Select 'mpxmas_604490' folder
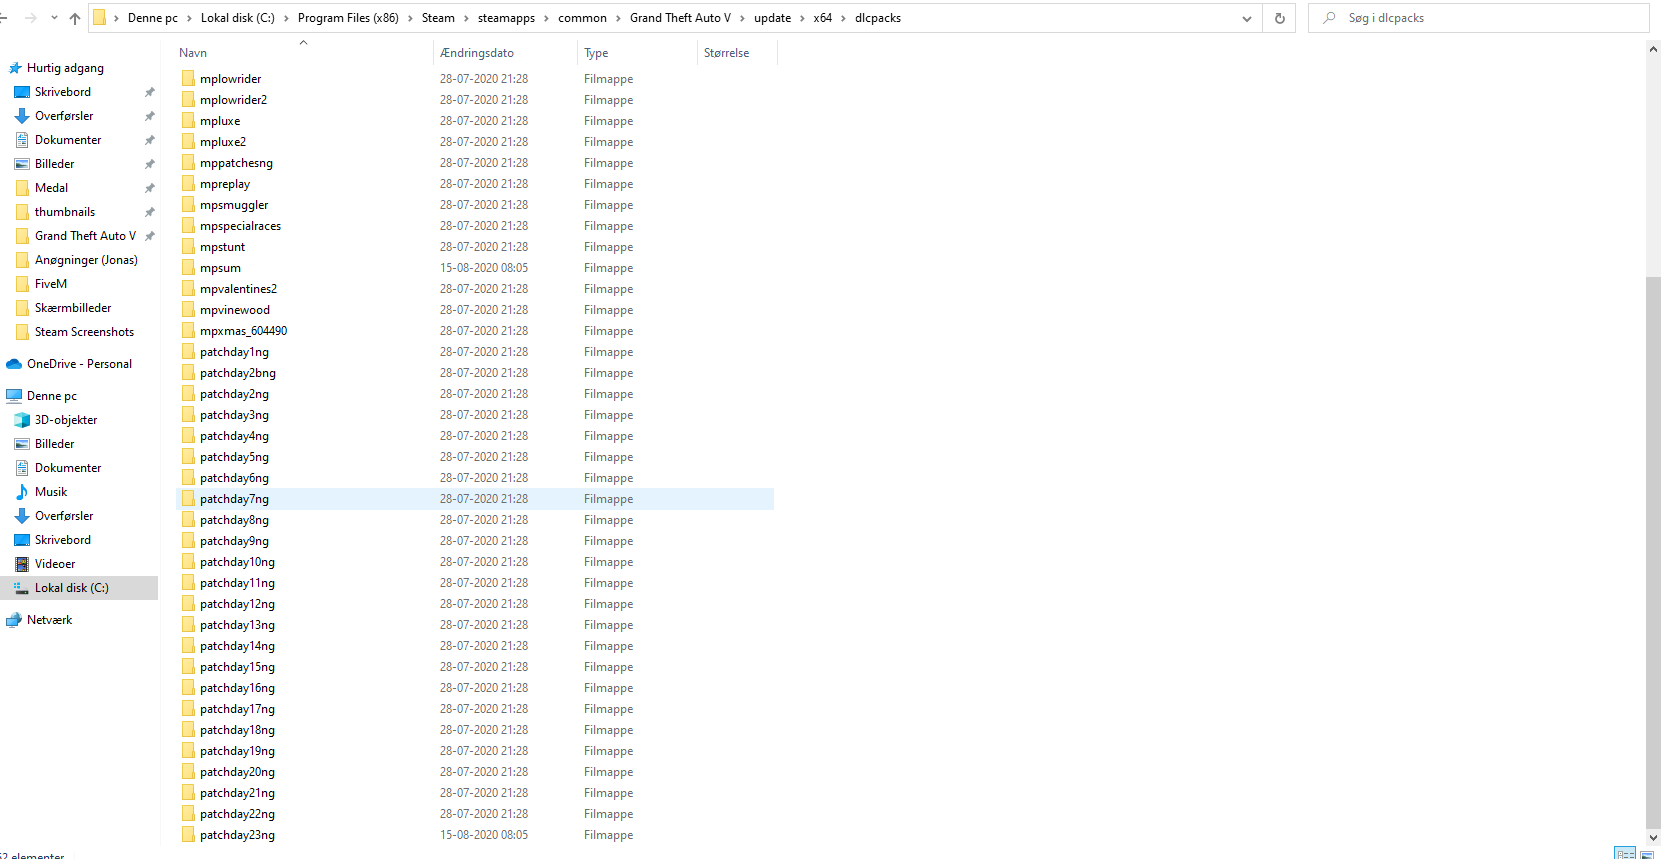Image resolution: width=1661 pixels, height=859 pixels. tap(243, 331)
